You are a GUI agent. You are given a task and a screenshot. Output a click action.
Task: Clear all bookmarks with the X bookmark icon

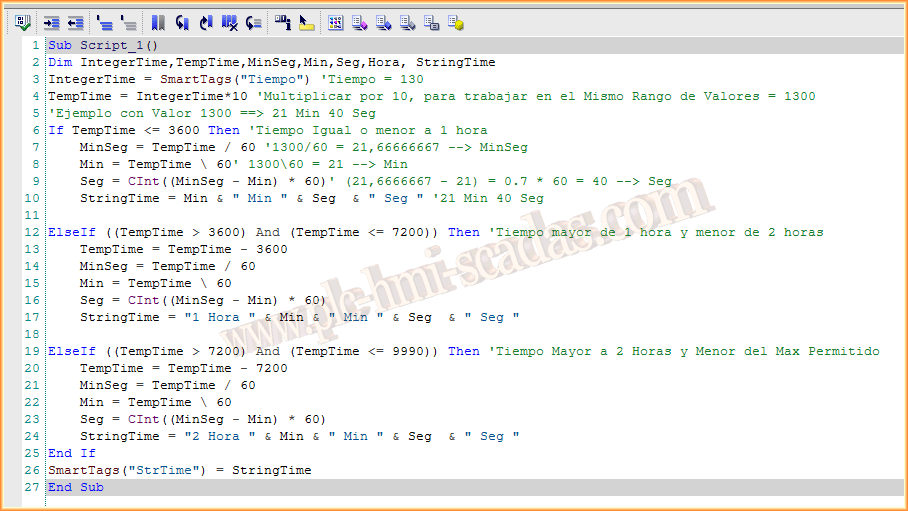pos(230,21)
